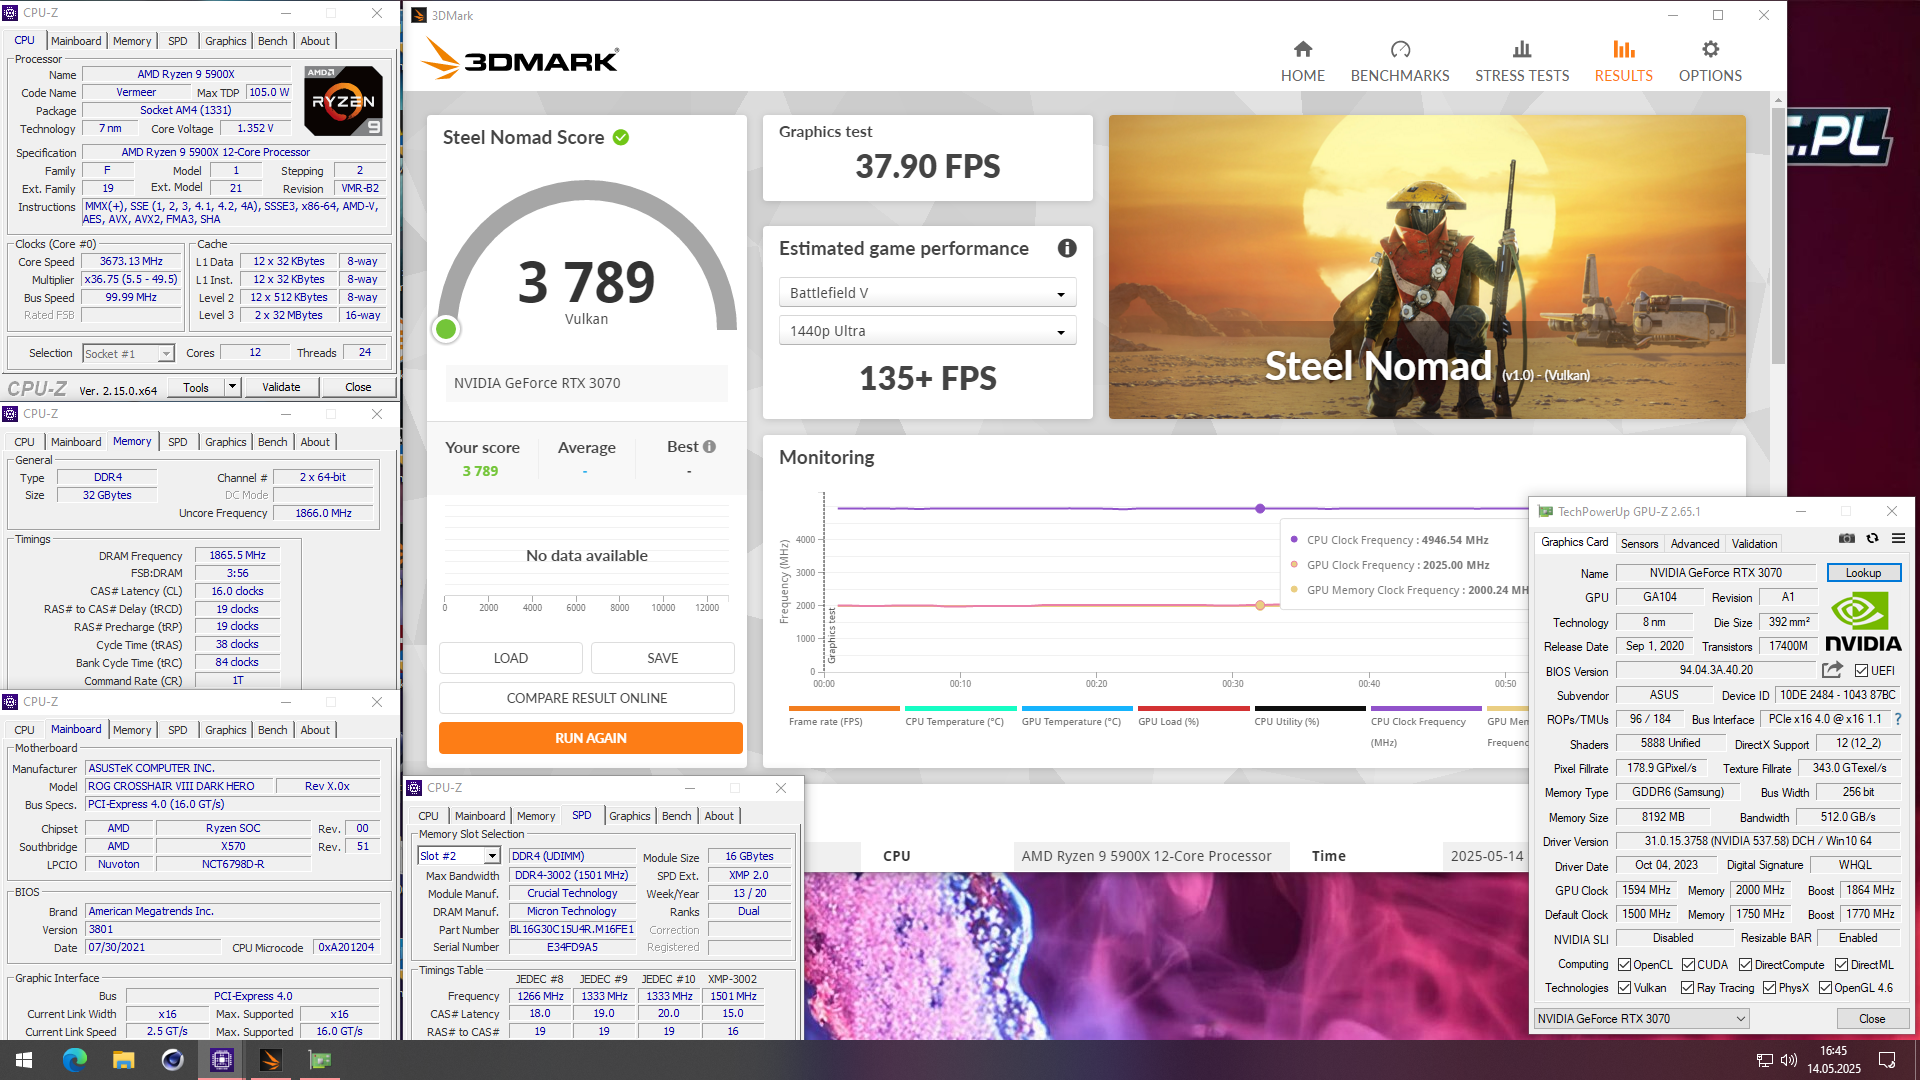
Task: Take a GPU-Z screenshot with camera icon
Action: click(1846, 538)
